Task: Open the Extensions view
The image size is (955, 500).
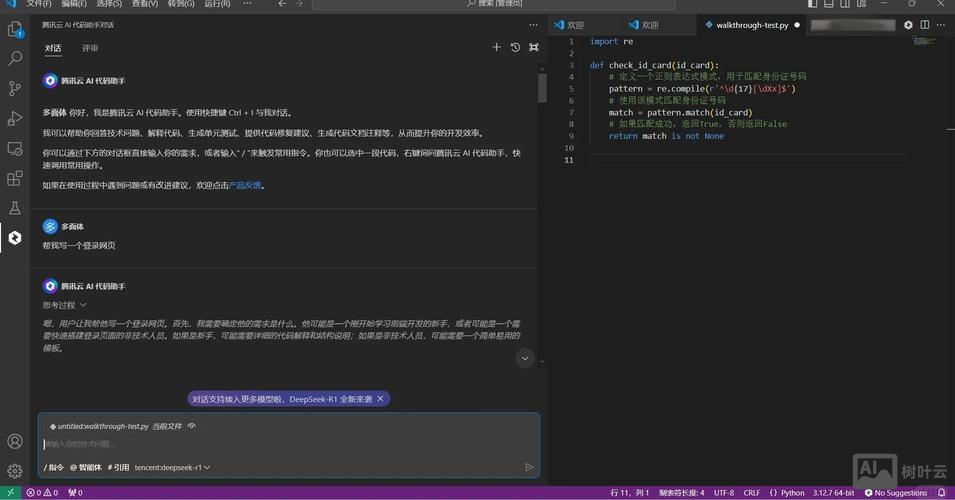Action: click(x=15, y=178)
